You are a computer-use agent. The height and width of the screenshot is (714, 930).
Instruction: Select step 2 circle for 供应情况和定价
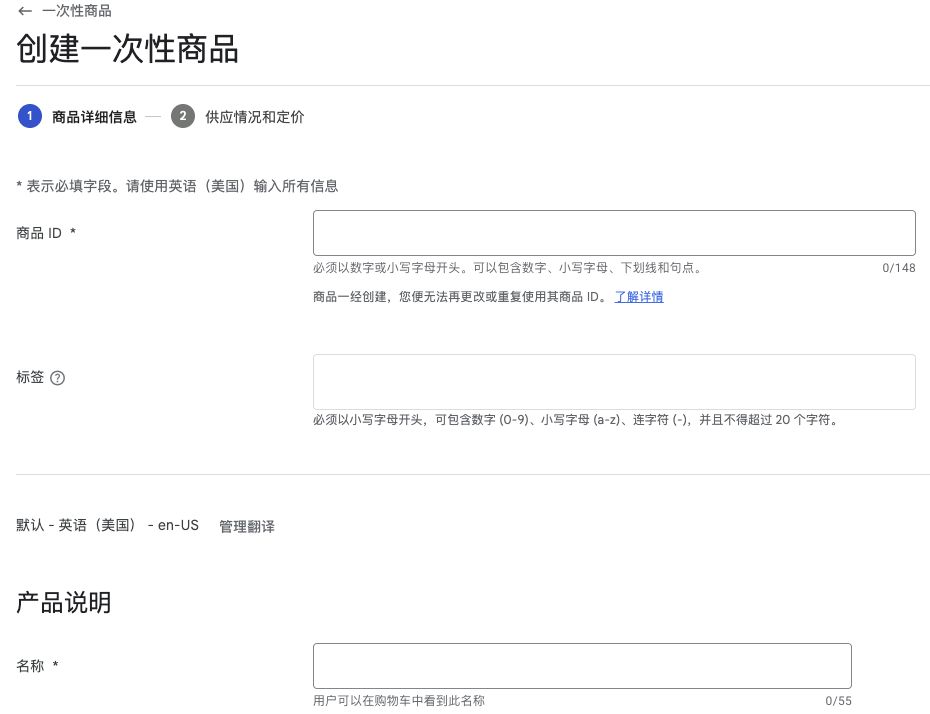pos(183,116)
